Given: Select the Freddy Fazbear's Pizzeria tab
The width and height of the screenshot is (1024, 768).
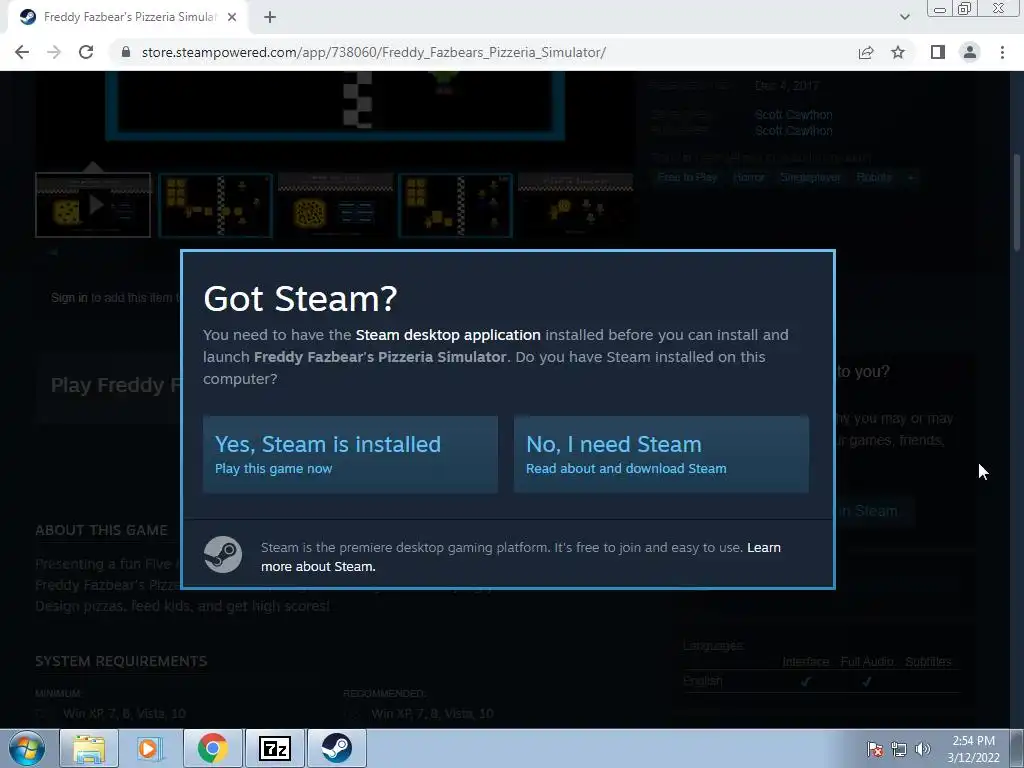Looking at the screenshot, I should tap(127, 17).
